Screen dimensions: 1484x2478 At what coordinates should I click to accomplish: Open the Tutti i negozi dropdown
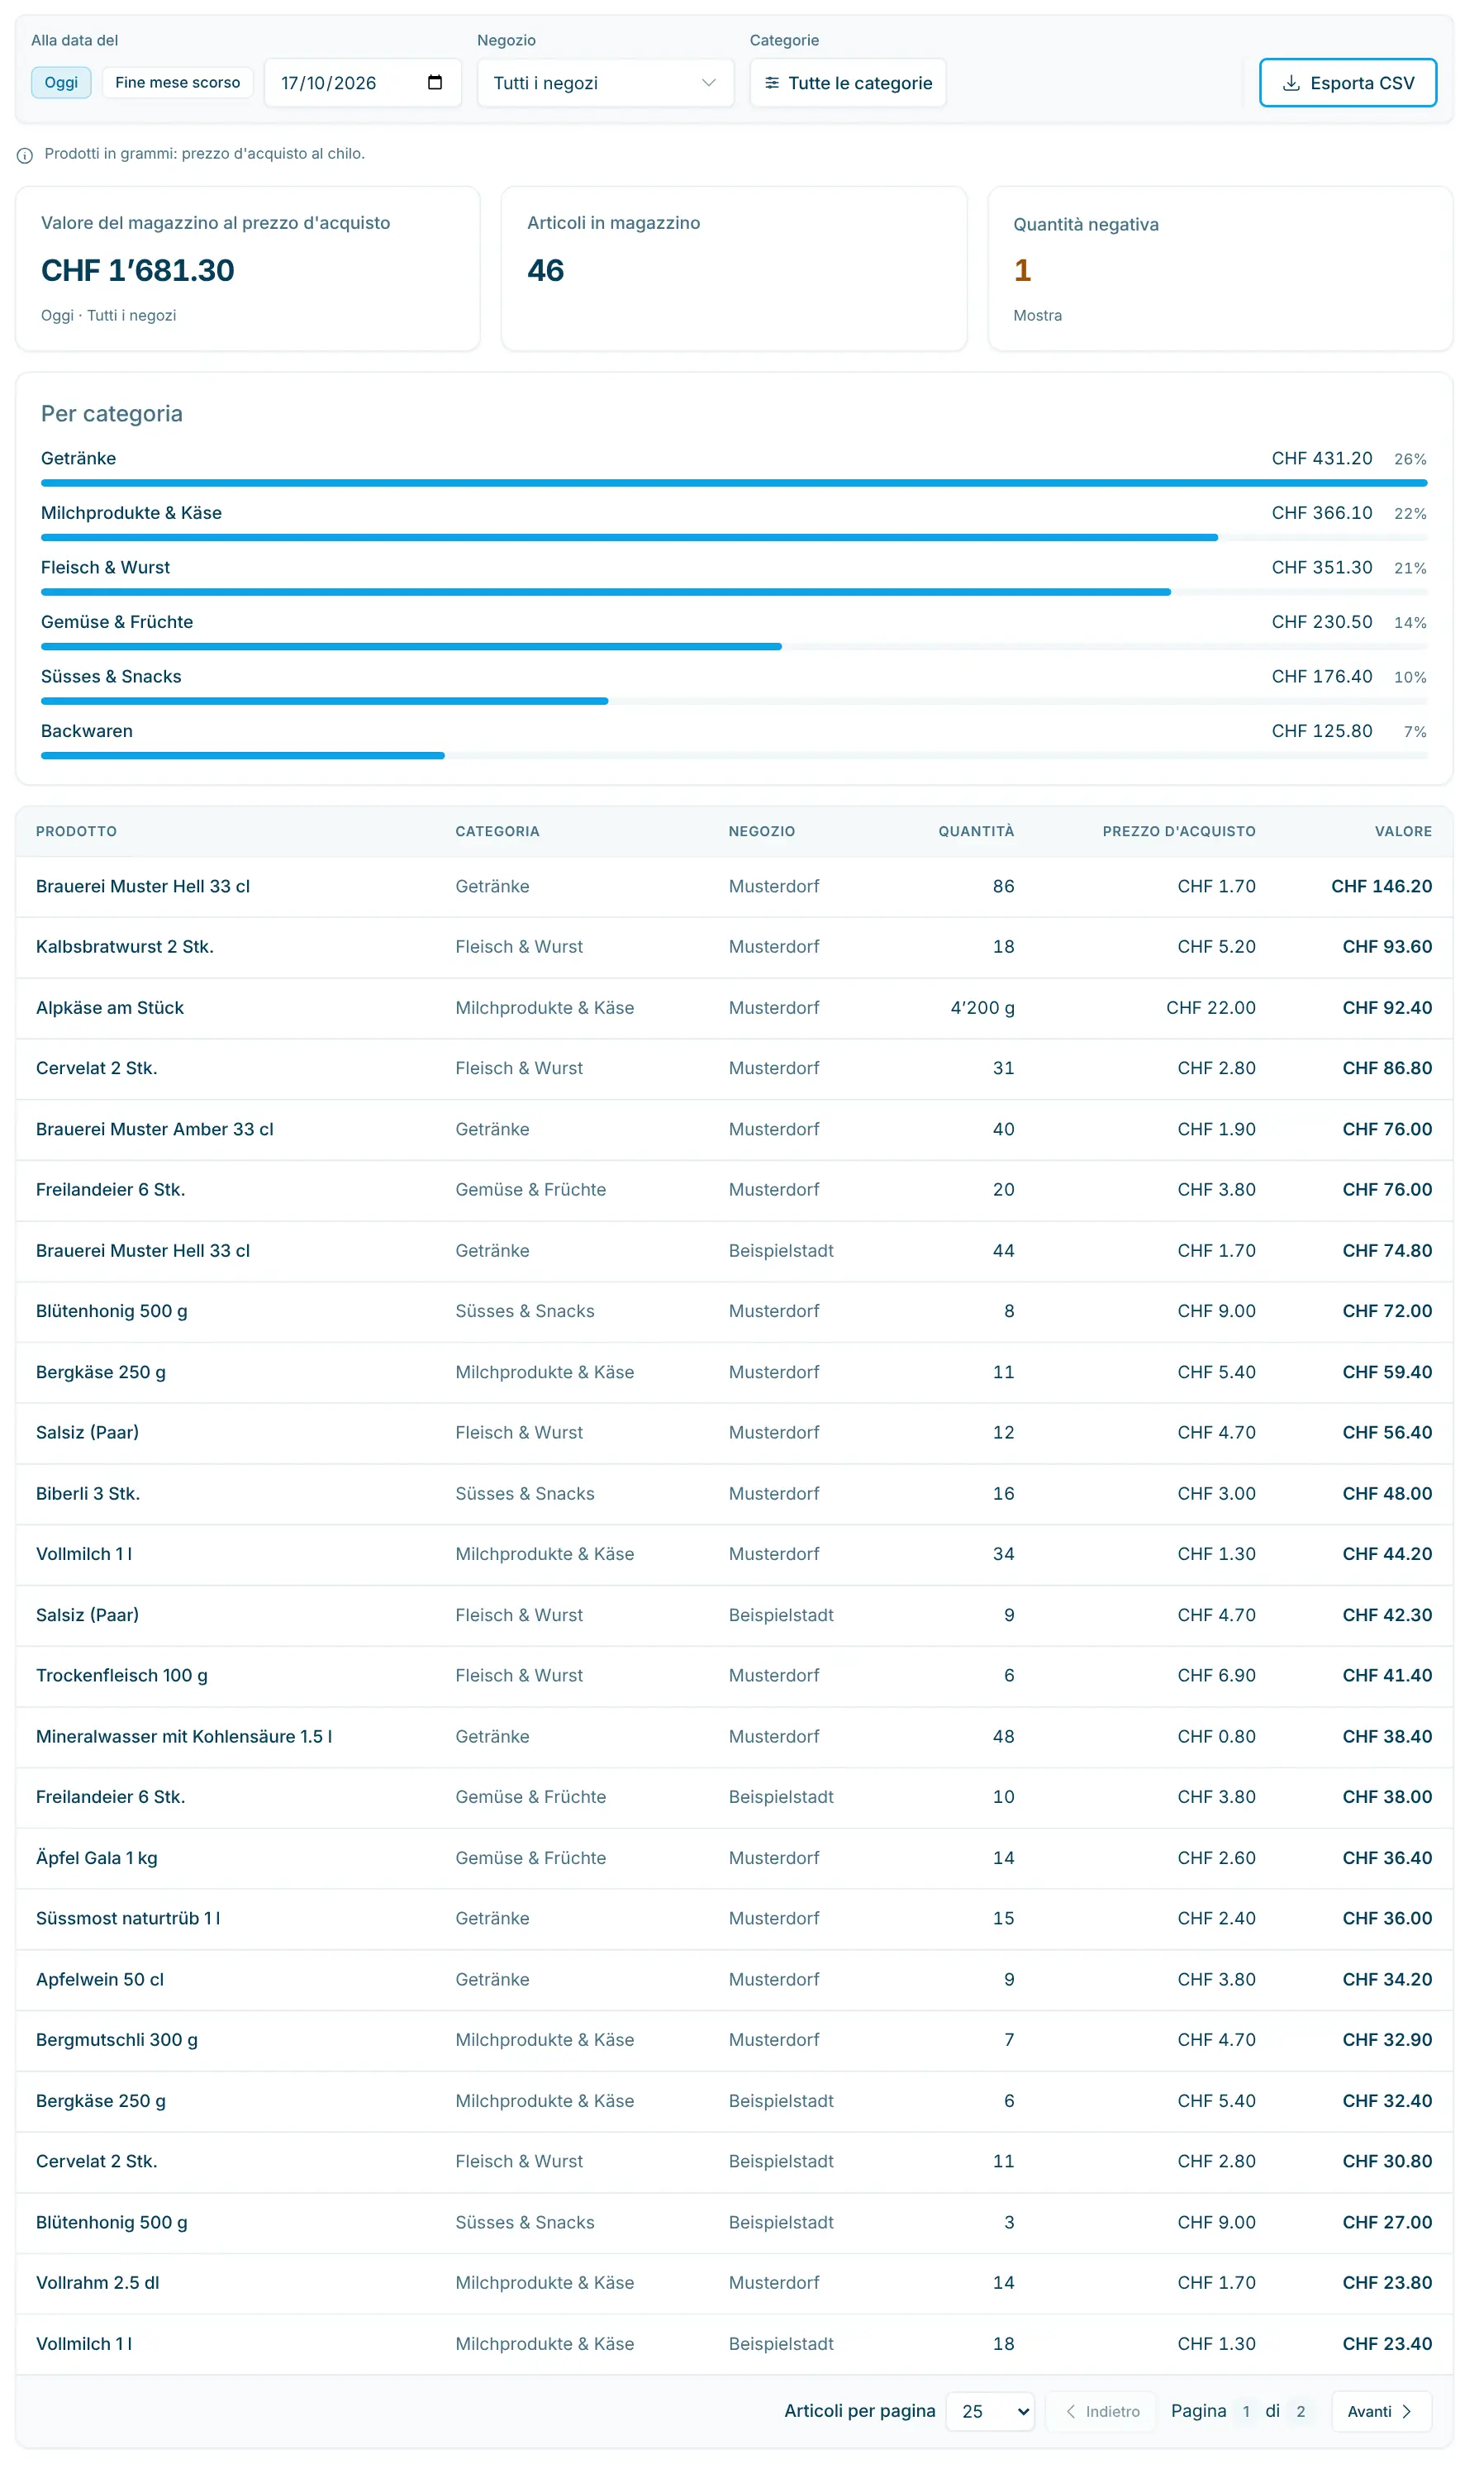tap(605, 83)
